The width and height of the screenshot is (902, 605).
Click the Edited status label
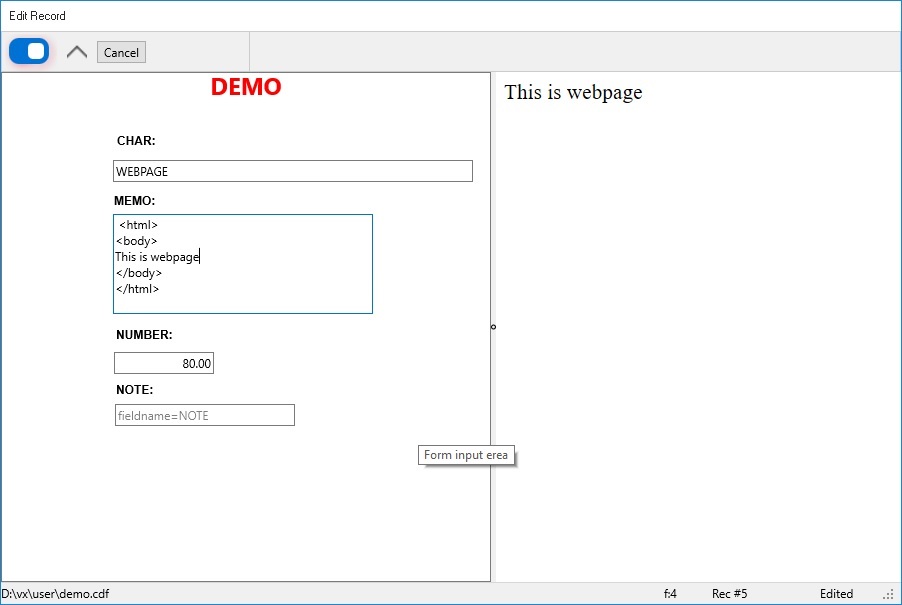point(836,594)
